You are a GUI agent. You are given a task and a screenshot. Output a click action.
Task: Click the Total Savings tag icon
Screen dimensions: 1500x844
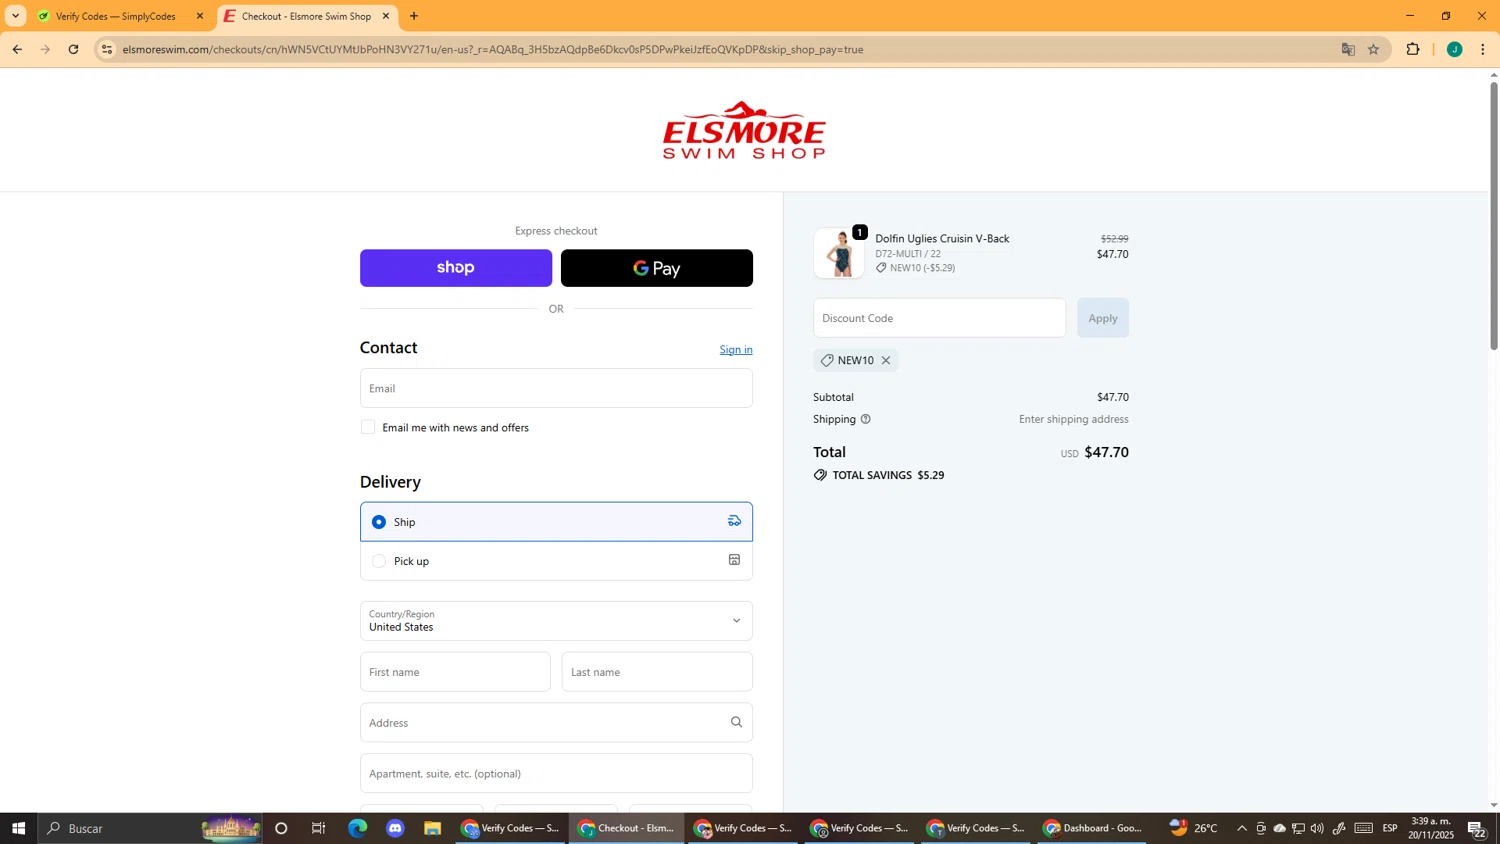(x=820, y=475)
